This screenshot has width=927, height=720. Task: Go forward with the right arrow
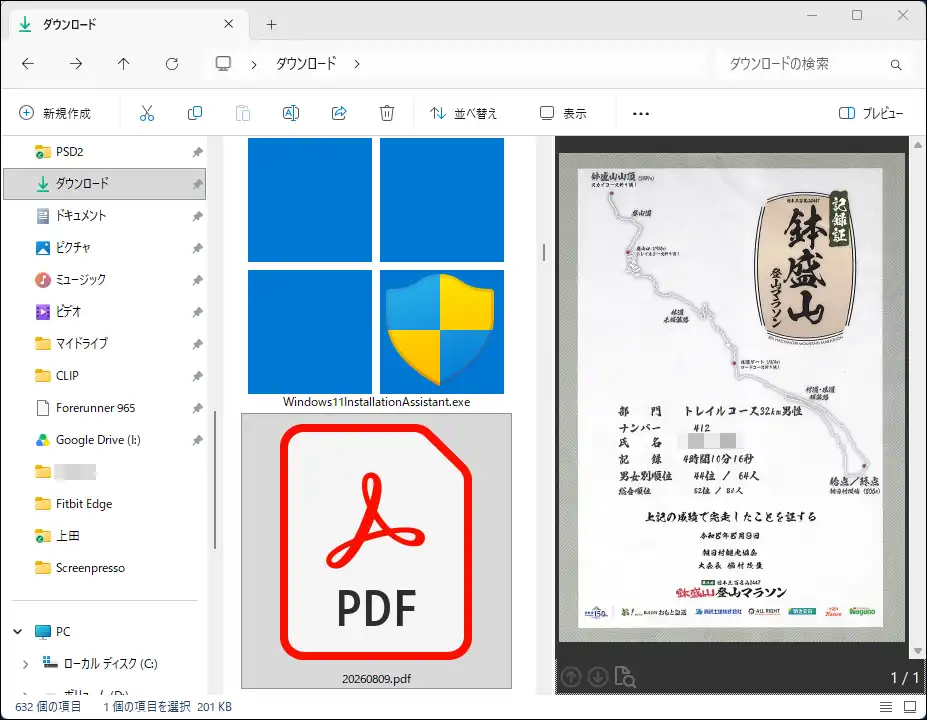tap(76, 64)
